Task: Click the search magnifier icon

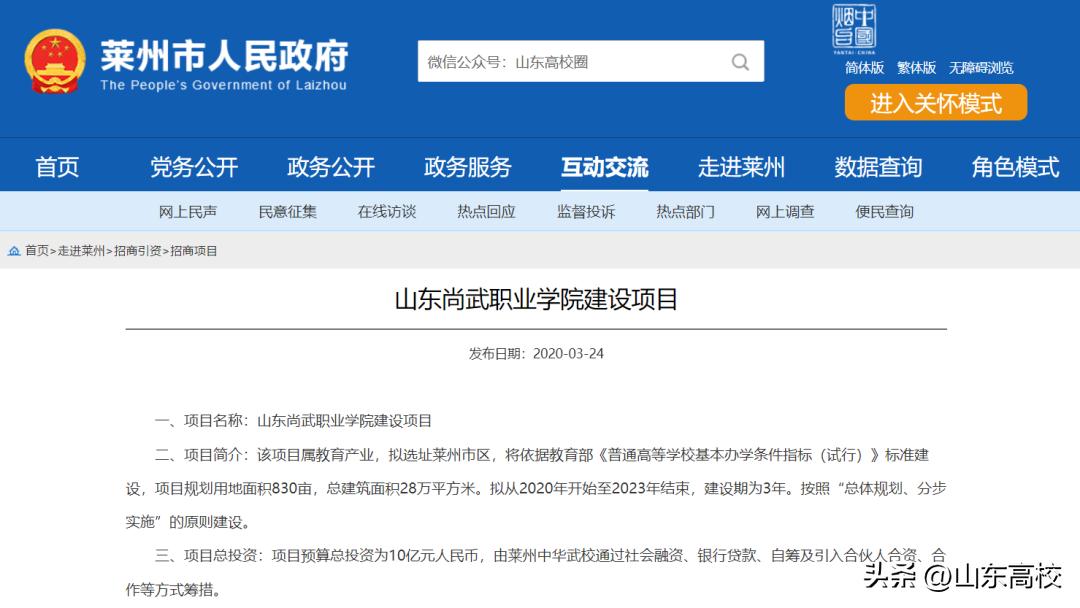Action: pos(740,61)
